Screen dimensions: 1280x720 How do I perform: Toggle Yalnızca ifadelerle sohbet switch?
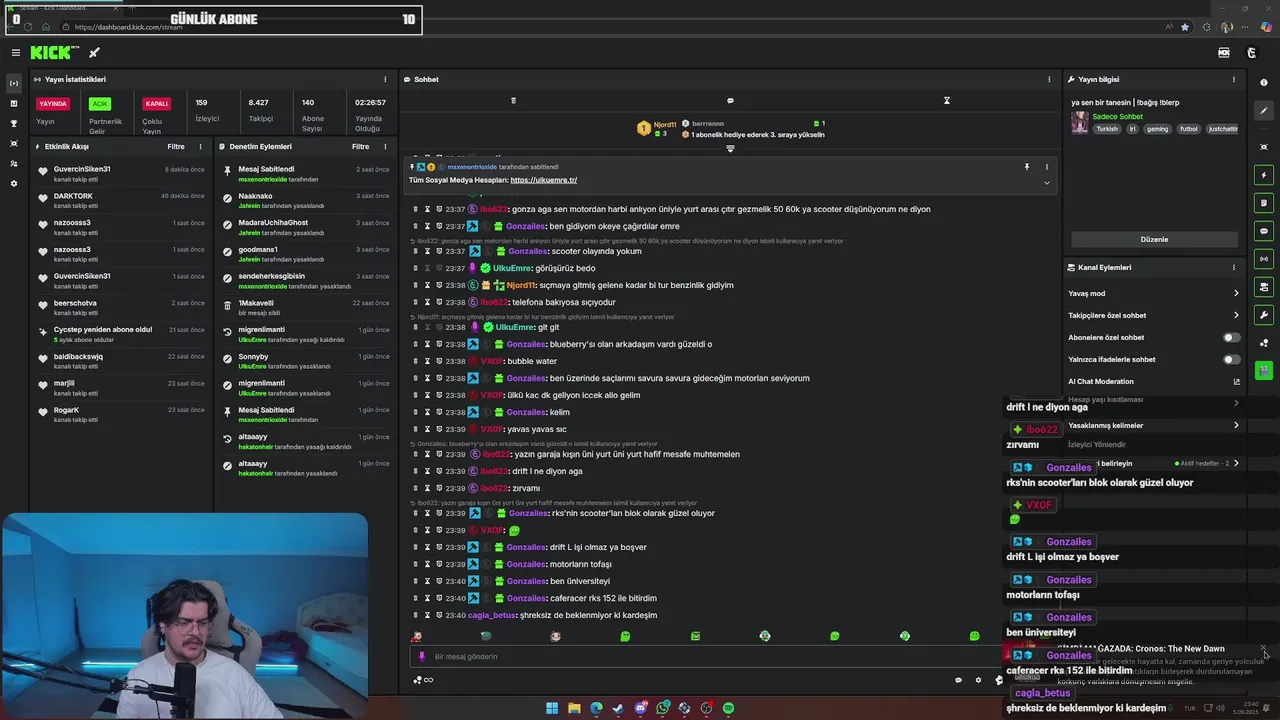[1232, 359]
